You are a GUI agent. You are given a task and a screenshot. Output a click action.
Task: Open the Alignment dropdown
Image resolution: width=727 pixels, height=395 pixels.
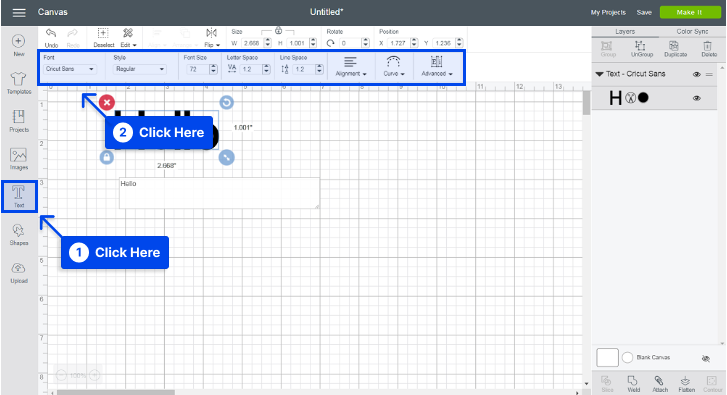(351, 66)
